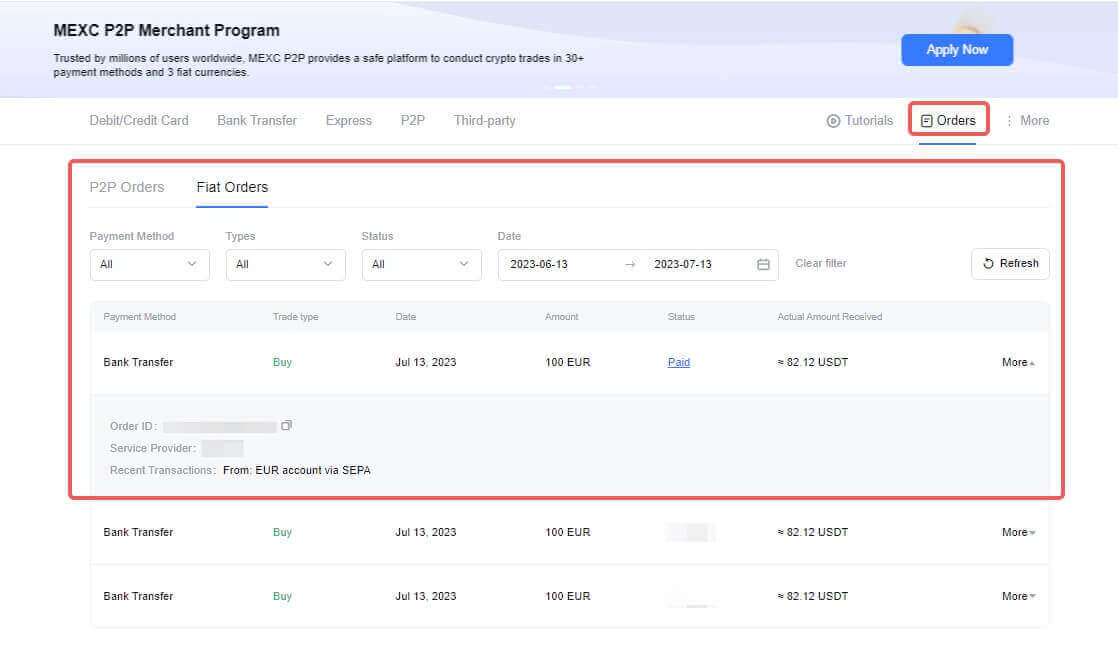Expand the Types filter dropdown
The width and height of the screenshot is (1118, 650).
click(285, 264)
